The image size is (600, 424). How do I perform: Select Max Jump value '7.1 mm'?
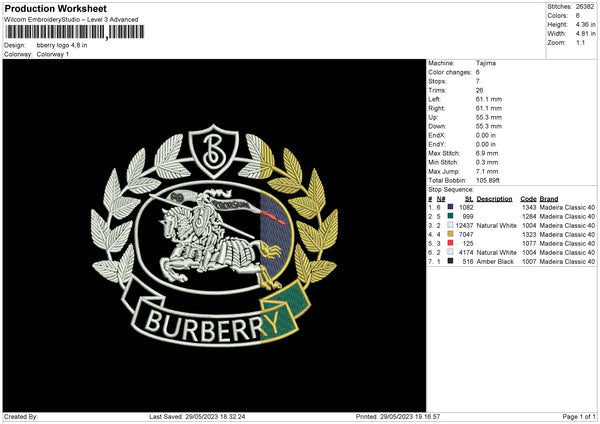[x=487, y=171]
